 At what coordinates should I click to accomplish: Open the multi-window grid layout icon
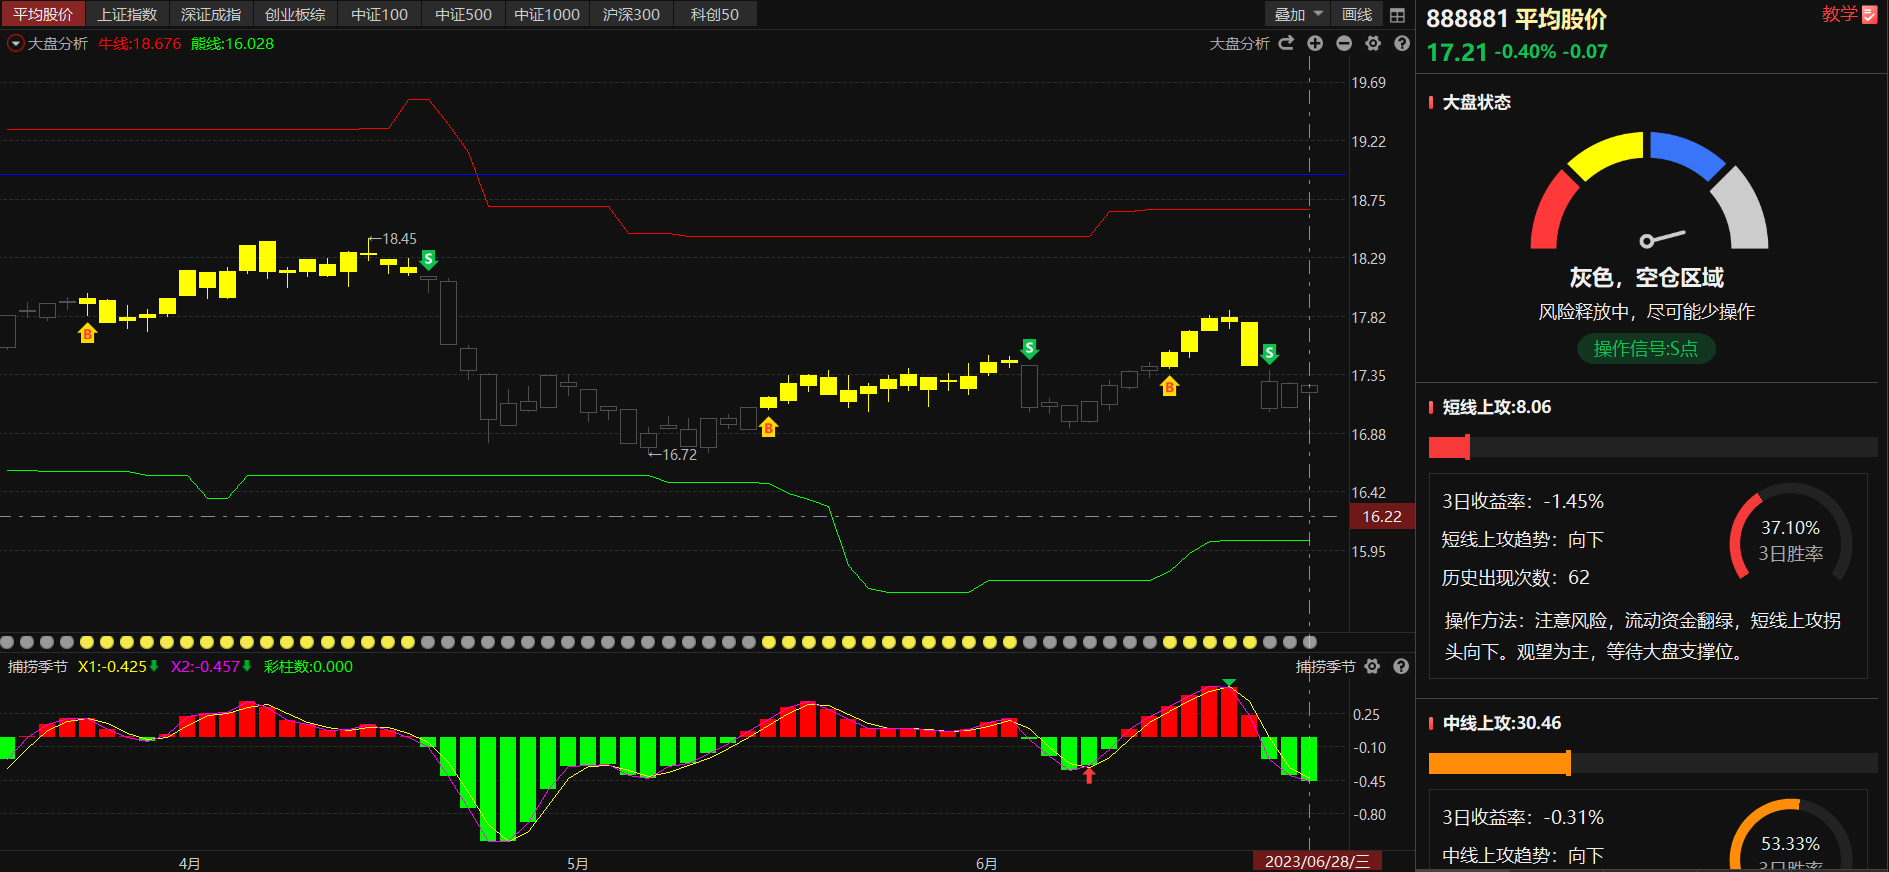(x=1397, y=15)
